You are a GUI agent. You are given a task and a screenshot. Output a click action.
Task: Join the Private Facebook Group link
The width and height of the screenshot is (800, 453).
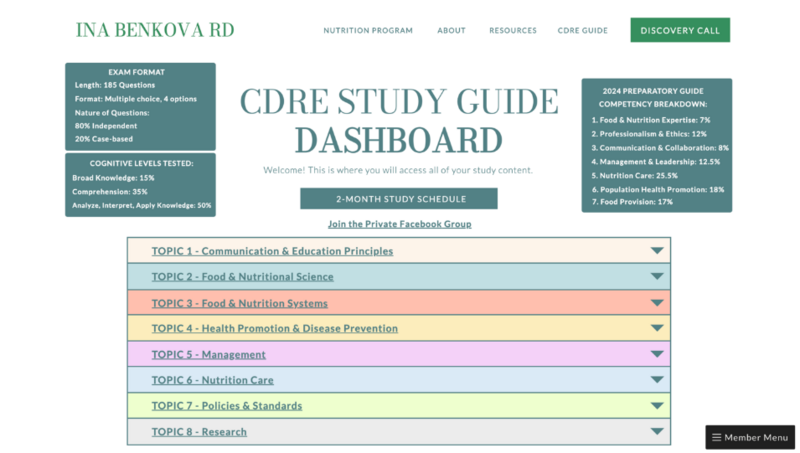(399, 224)
